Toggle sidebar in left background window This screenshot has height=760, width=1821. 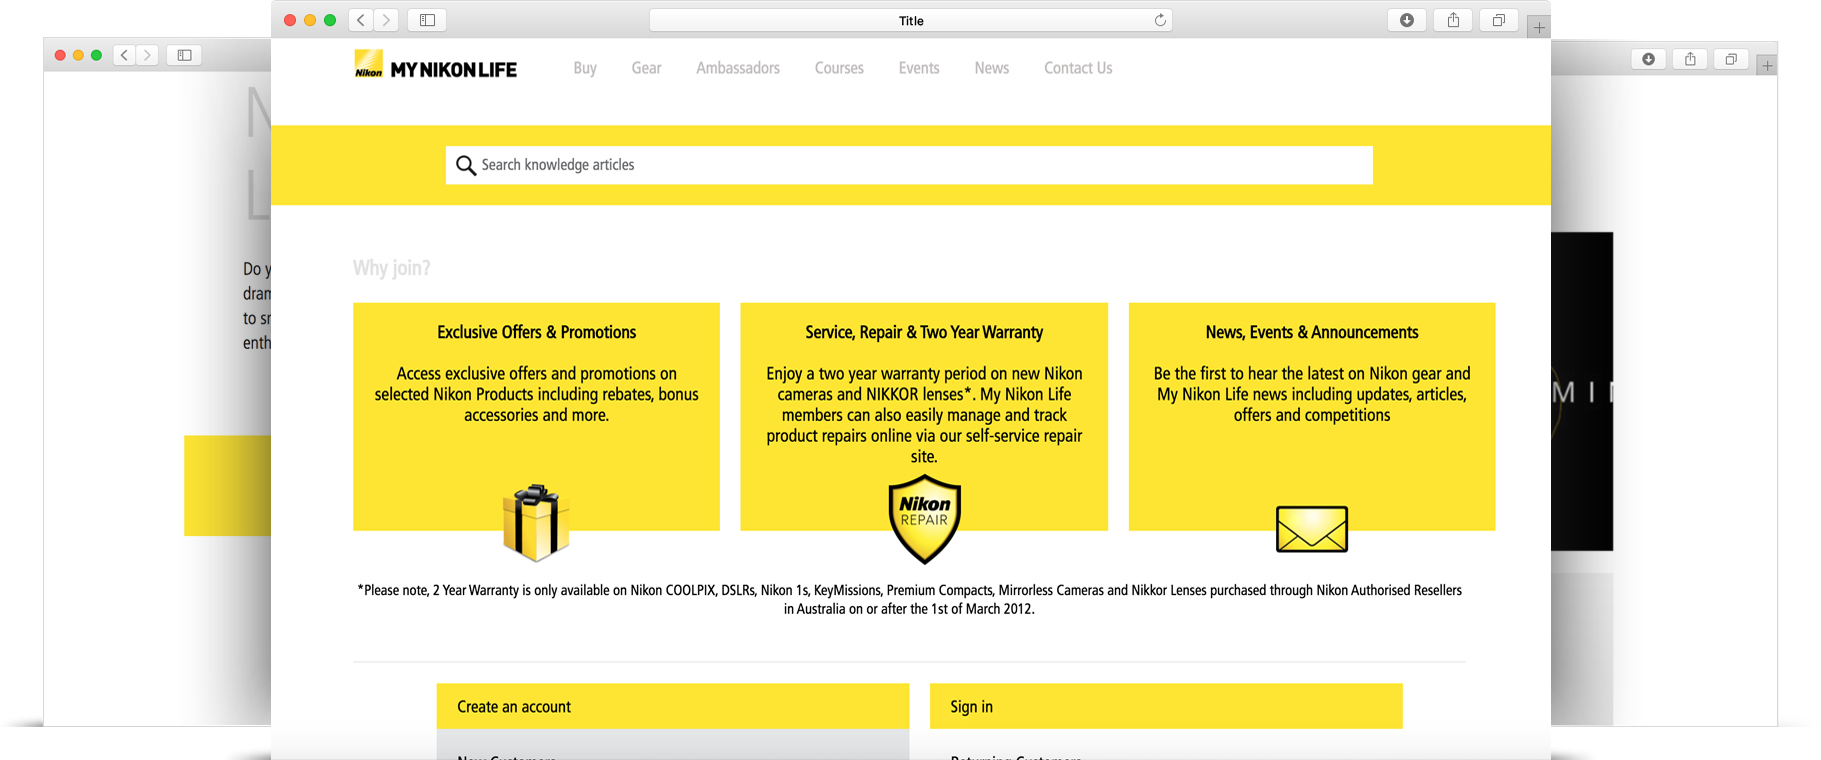pos(185,55)
